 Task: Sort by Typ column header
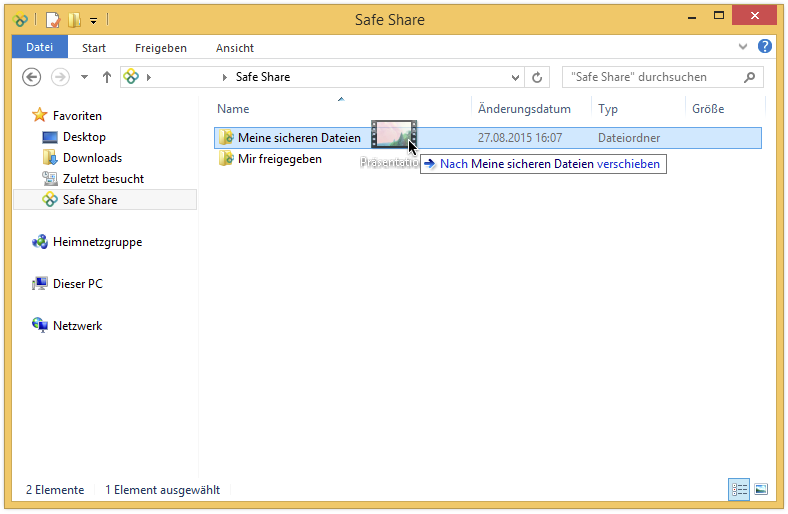pos(608,109)
